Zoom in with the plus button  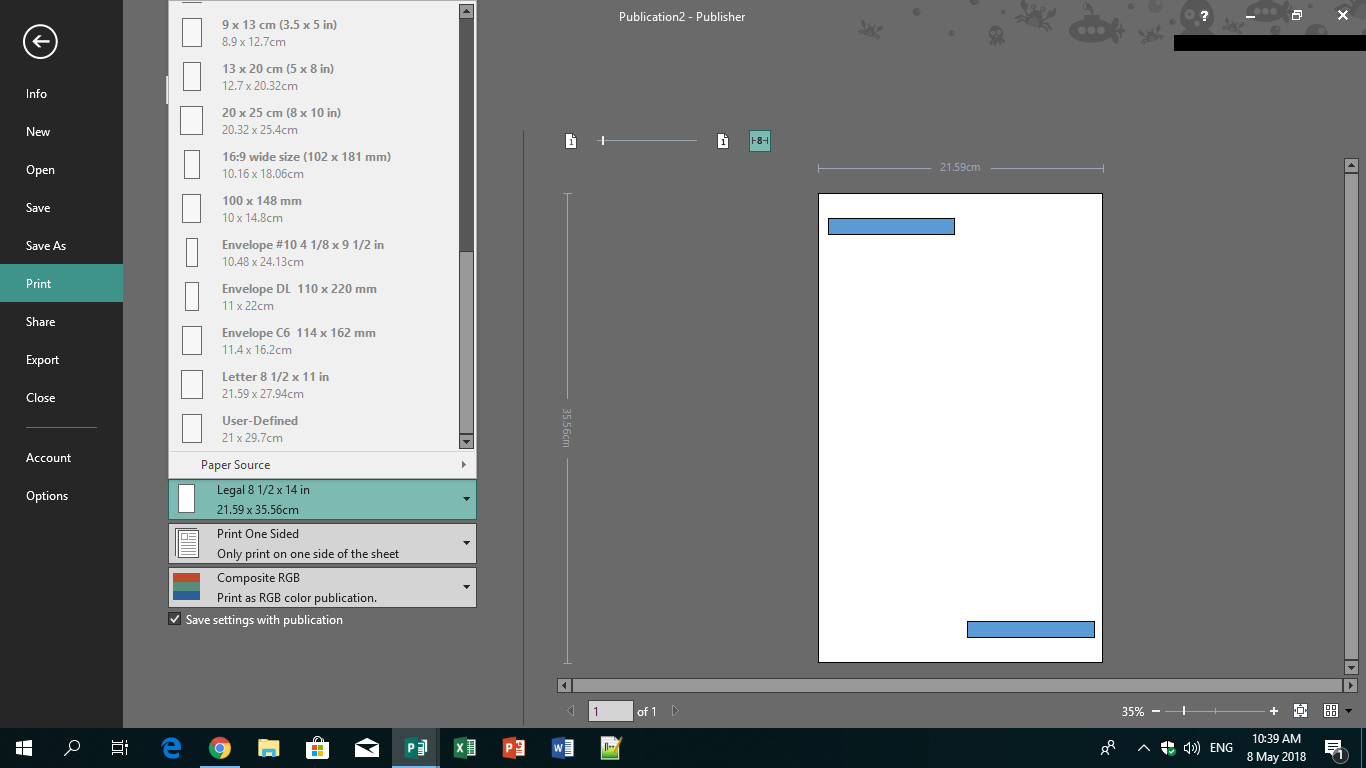(1274, 711)
